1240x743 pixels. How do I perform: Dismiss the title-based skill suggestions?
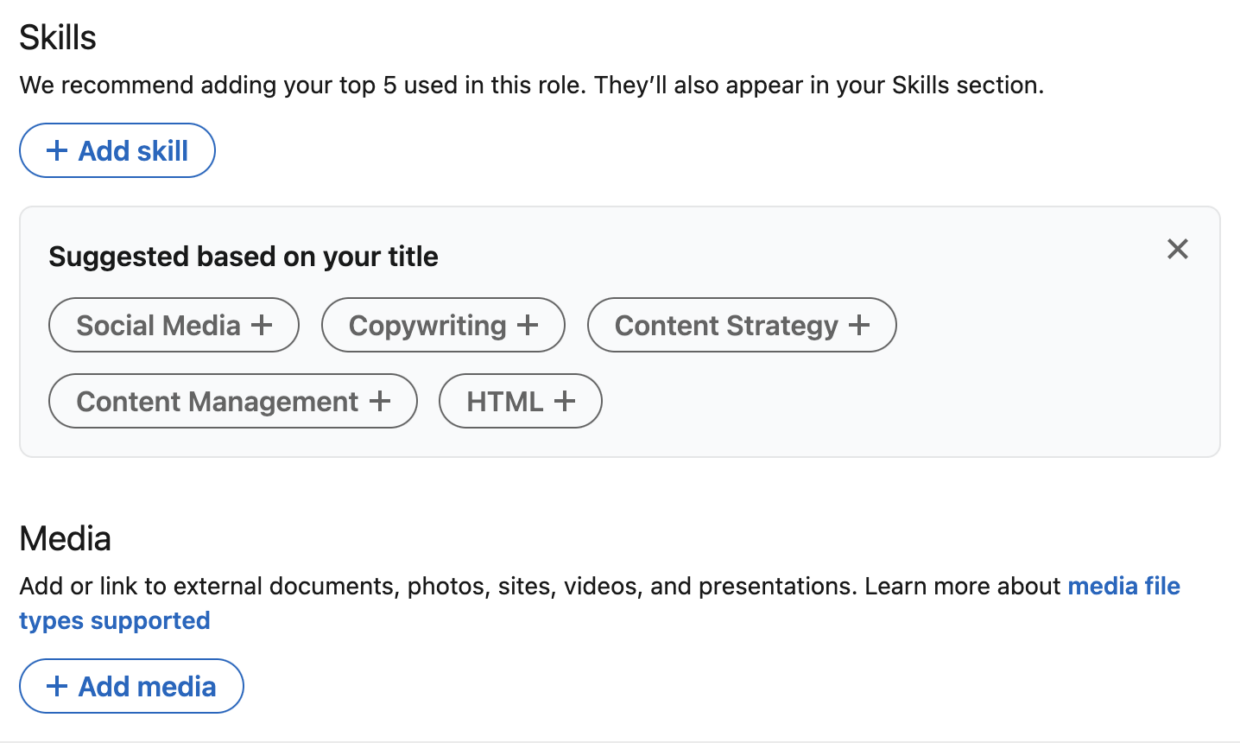tap(1177, 249)
